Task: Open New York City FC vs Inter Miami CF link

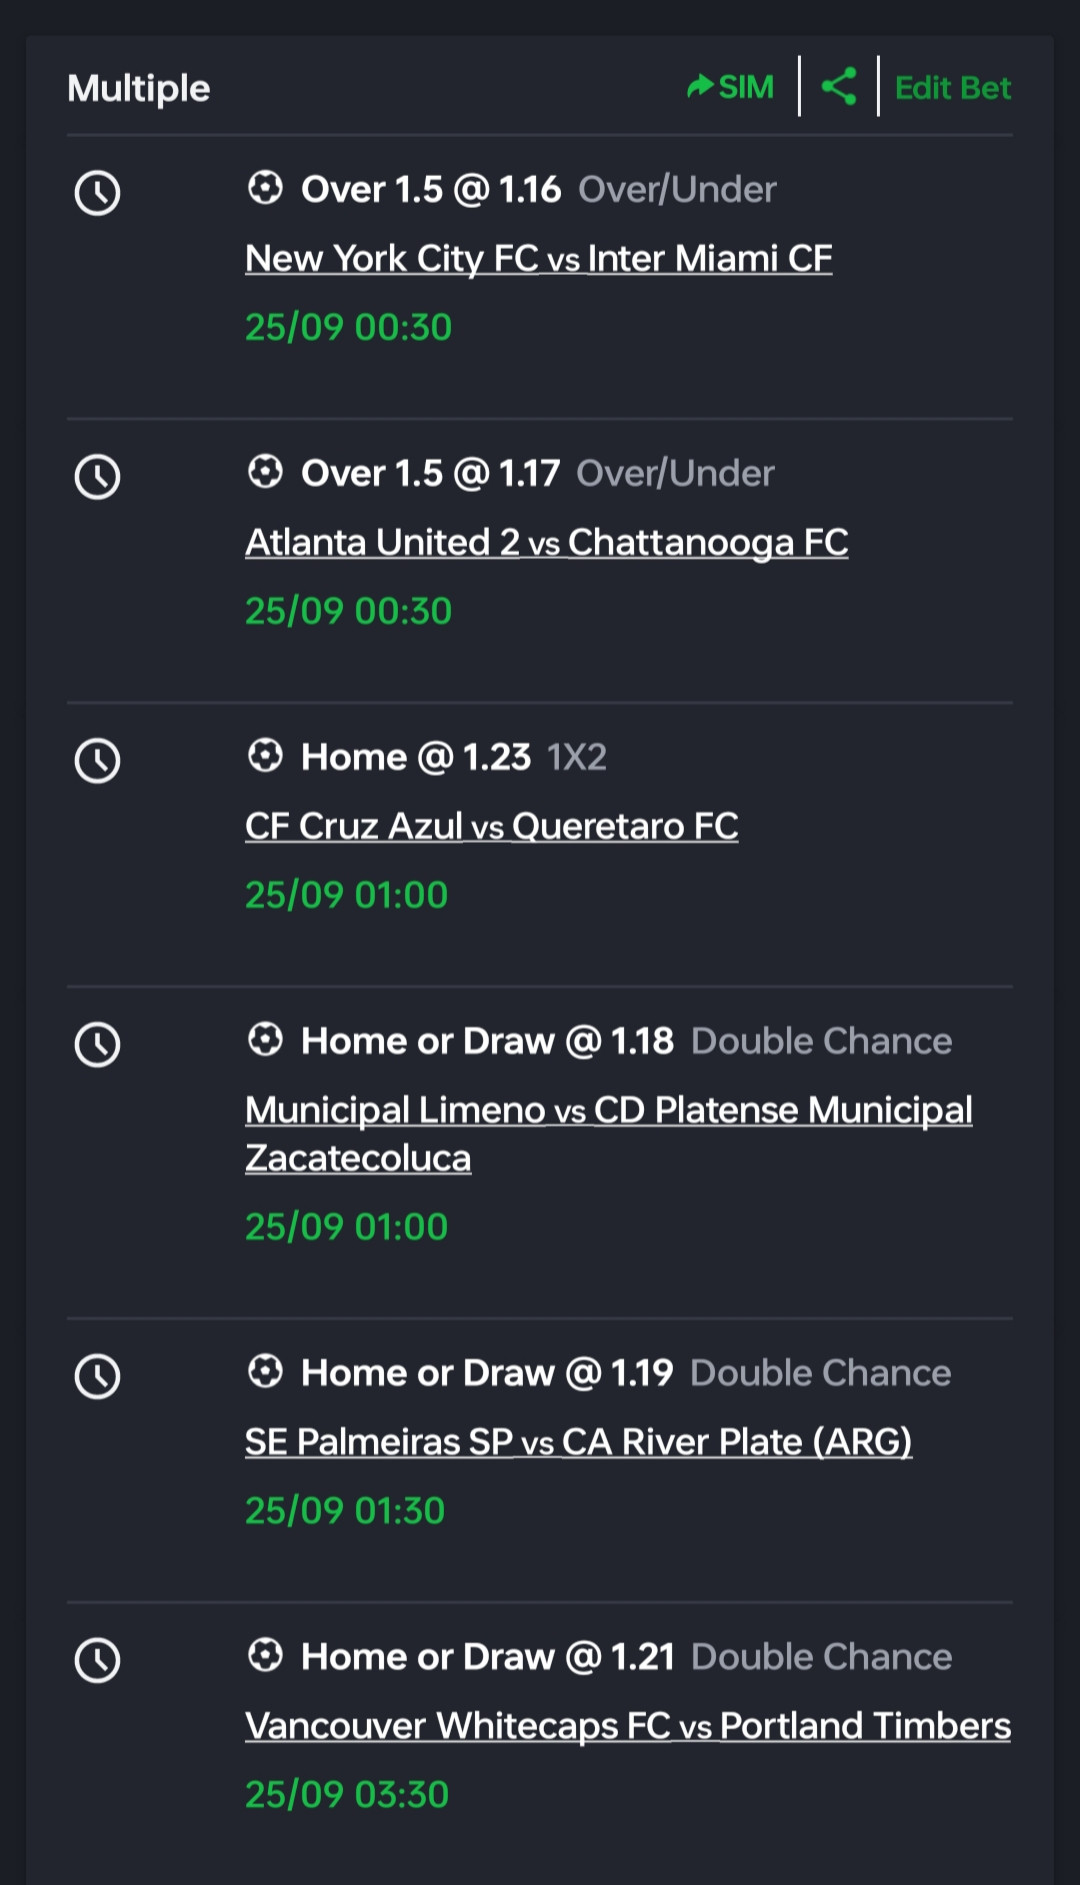Action: point(538,258)
